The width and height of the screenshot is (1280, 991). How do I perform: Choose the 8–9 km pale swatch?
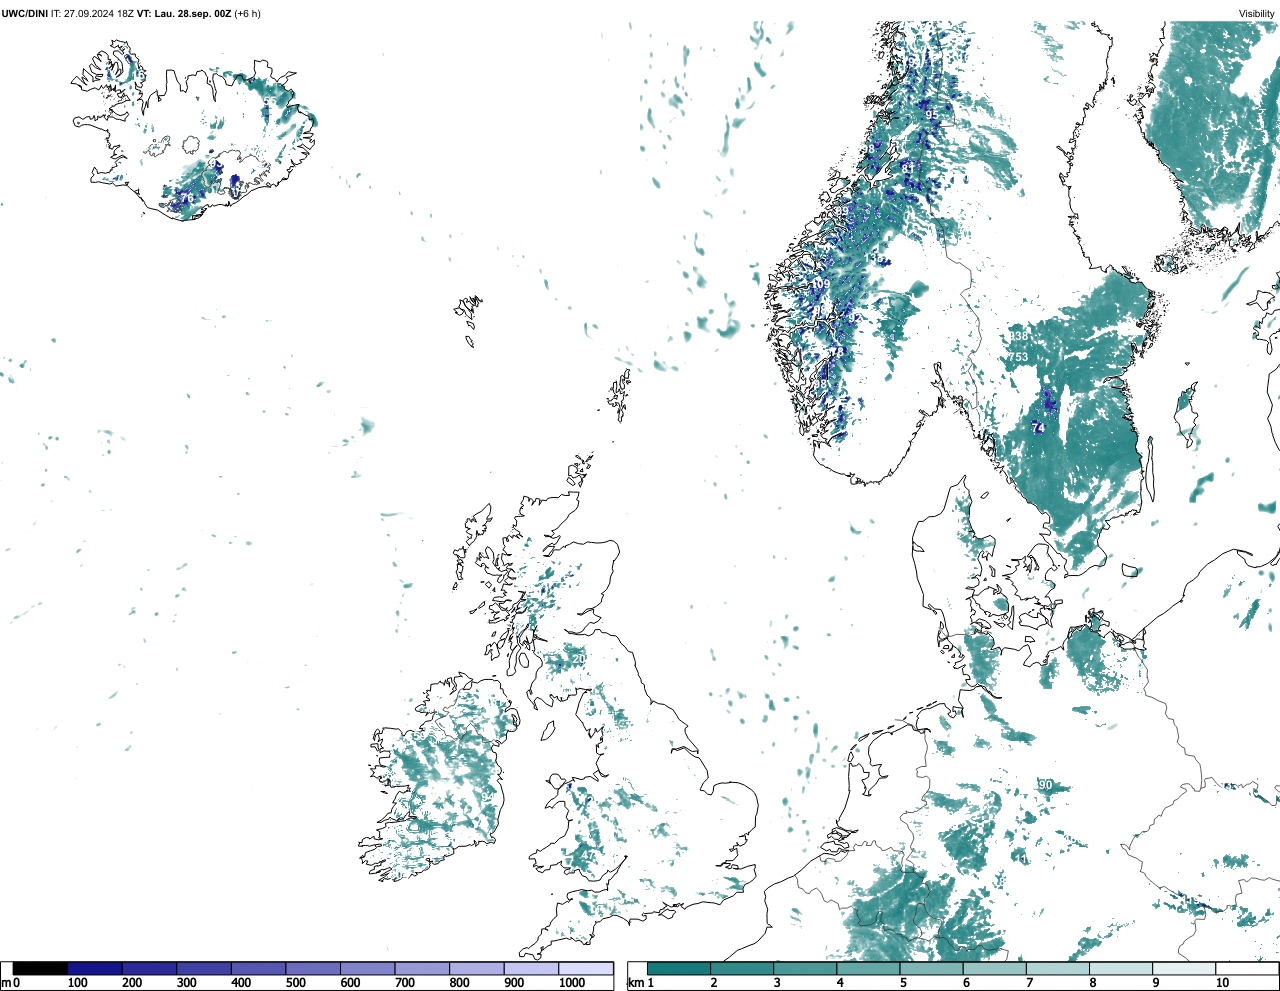pos(1120,968)
